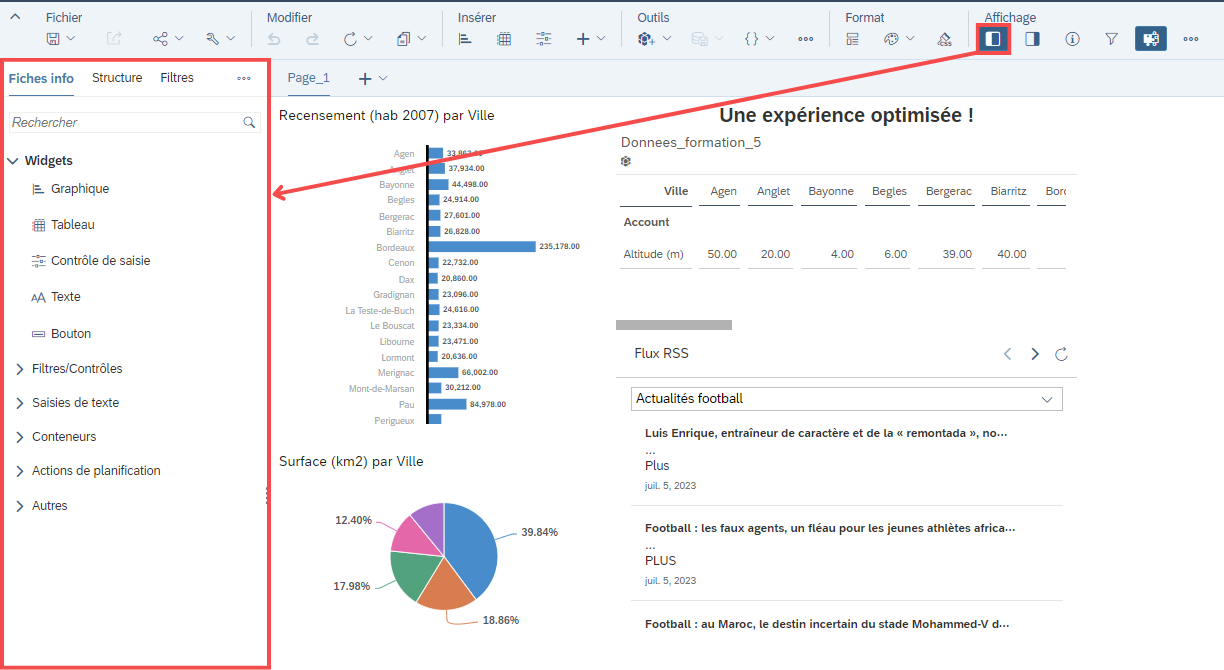
Task: Toggle the optimized view mode button
Action: pos(1149,38)
